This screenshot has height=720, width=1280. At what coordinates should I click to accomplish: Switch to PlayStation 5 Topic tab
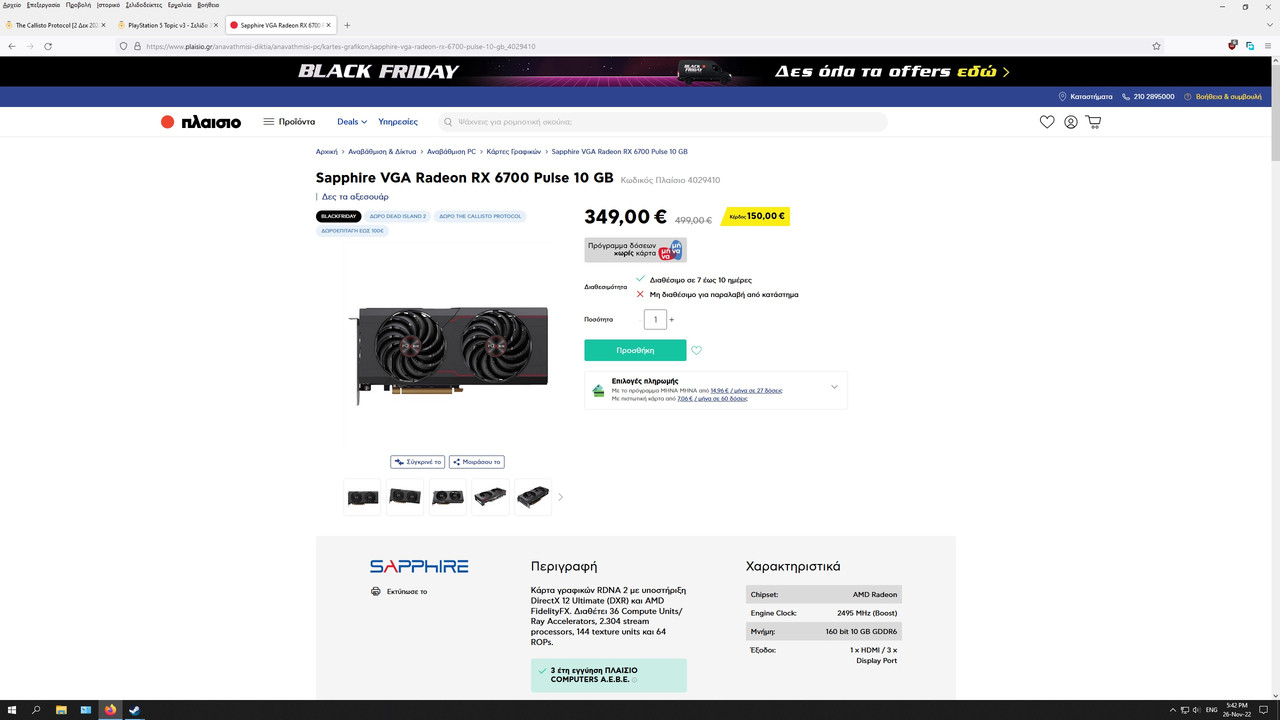(166, 25)
